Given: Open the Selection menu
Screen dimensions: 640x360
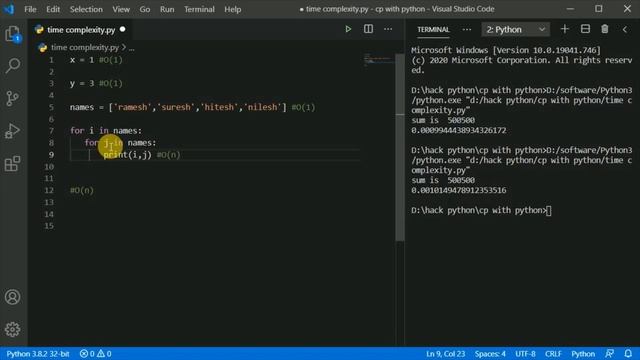Looking at the screenshot, I should coord(86,9).
